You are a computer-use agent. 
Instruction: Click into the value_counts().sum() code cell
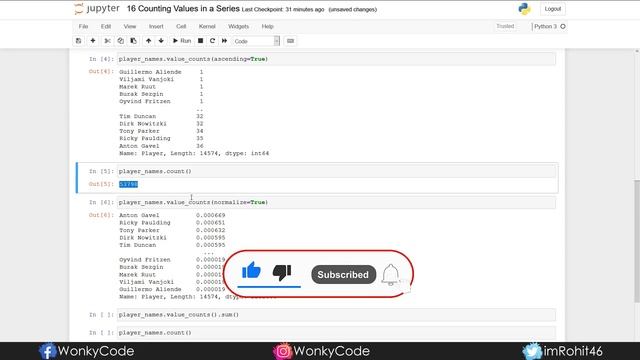point(336,315)
